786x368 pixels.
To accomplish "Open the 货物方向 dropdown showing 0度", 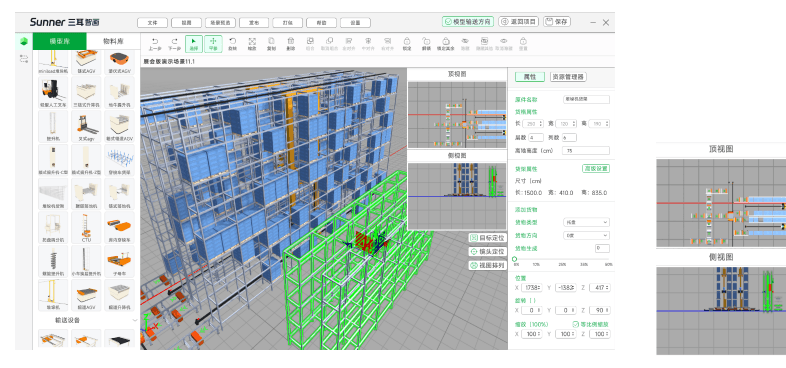I will pos(586,235).
